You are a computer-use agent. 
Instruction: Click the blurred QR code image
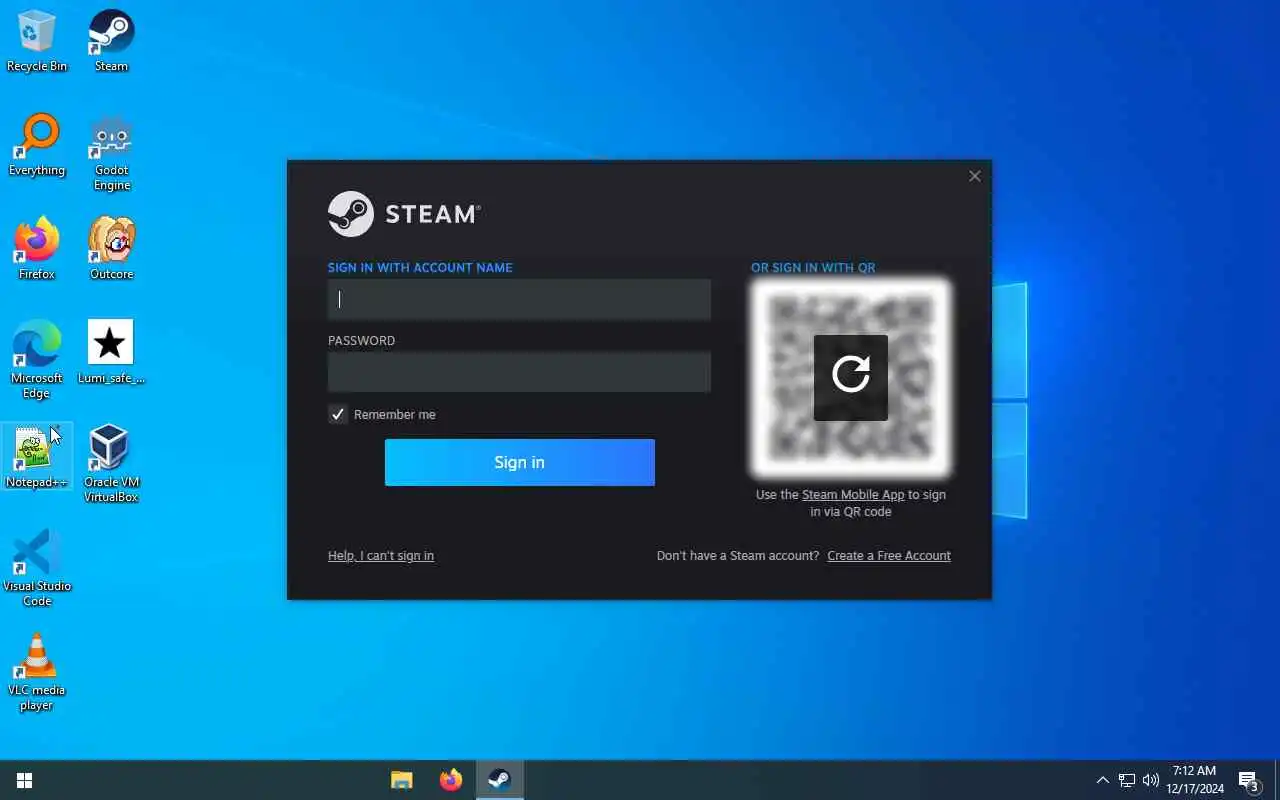point(851,377)
